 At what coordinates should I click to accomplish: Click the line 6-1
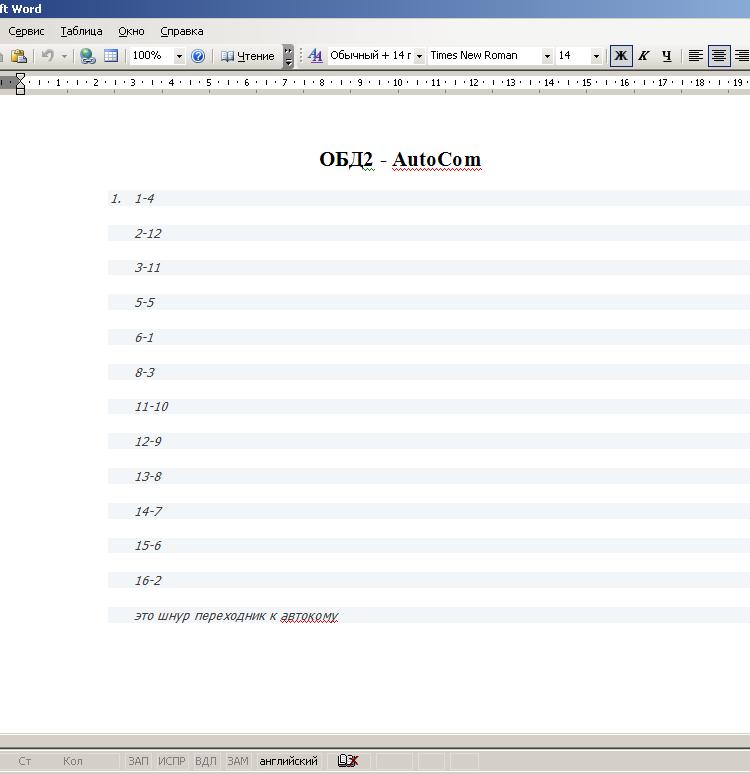pos(144,338)
